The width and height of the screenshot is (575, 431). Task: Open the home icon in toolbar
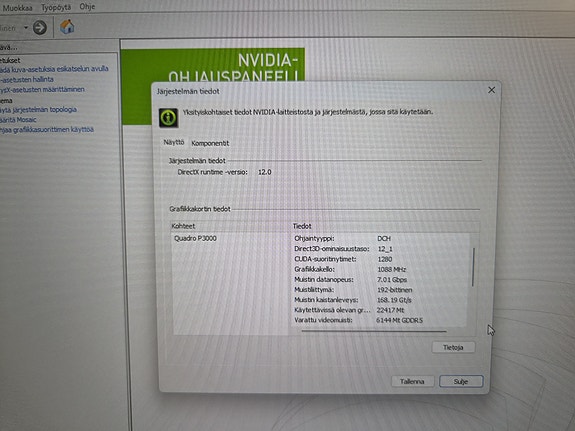(x=67, y=27)
